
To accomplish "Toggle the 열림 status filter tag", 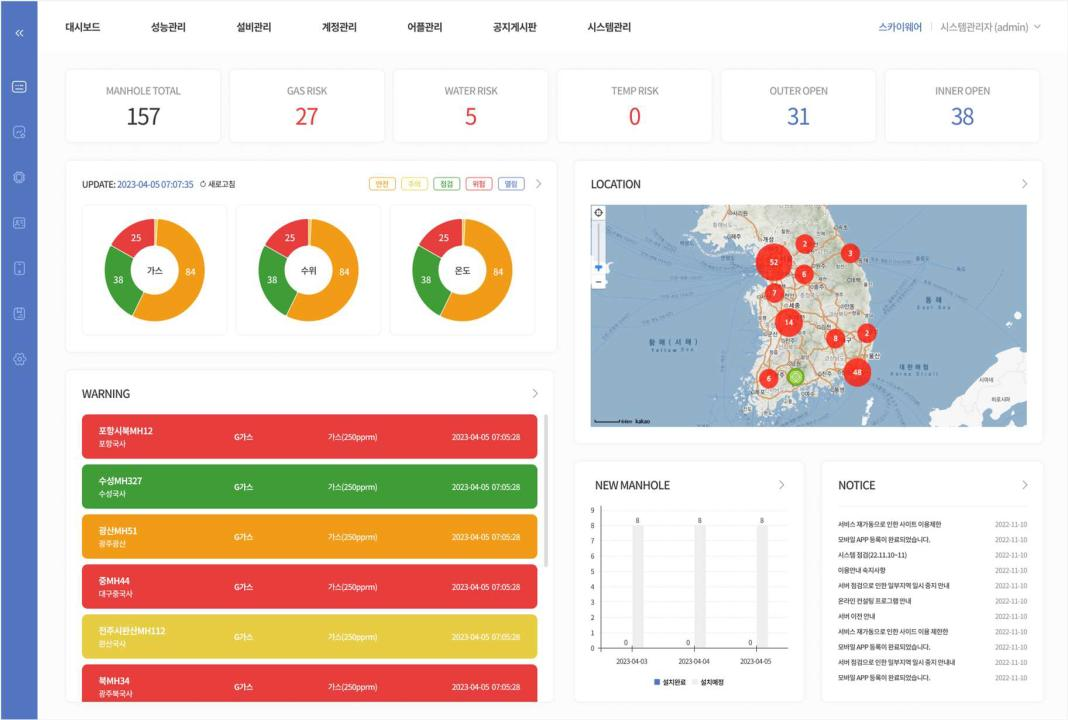I will point(511,184).
